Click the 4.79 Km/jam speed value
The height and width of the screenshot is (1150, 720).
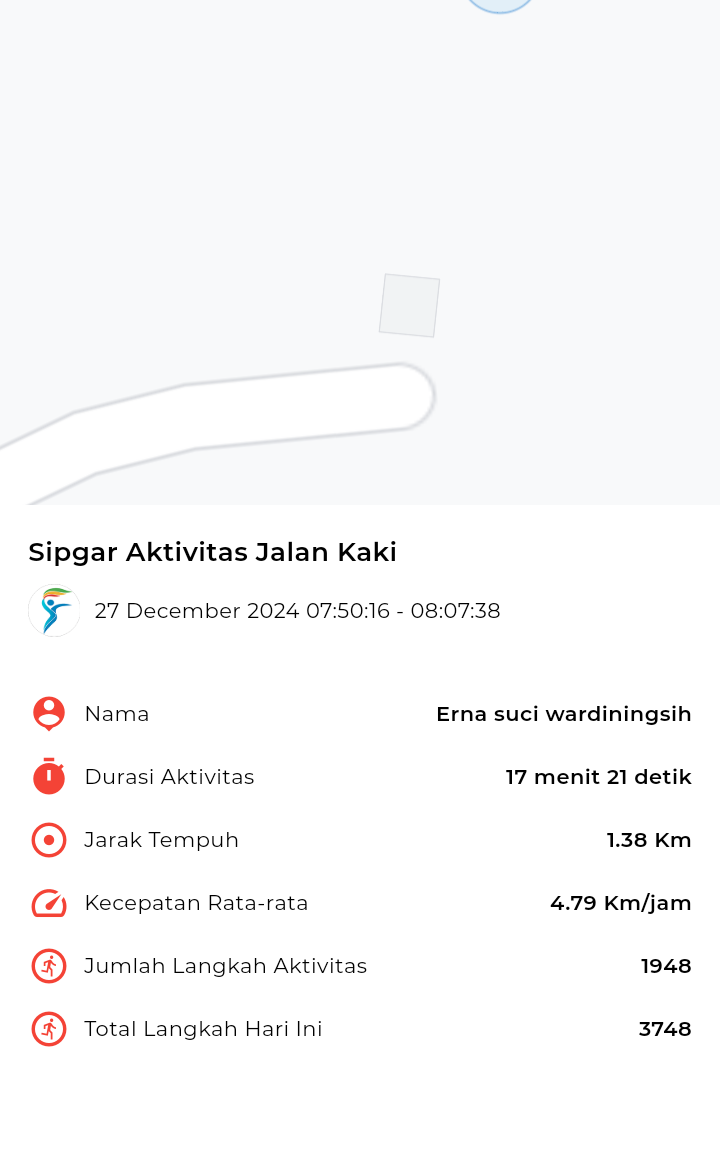(621, 903)
